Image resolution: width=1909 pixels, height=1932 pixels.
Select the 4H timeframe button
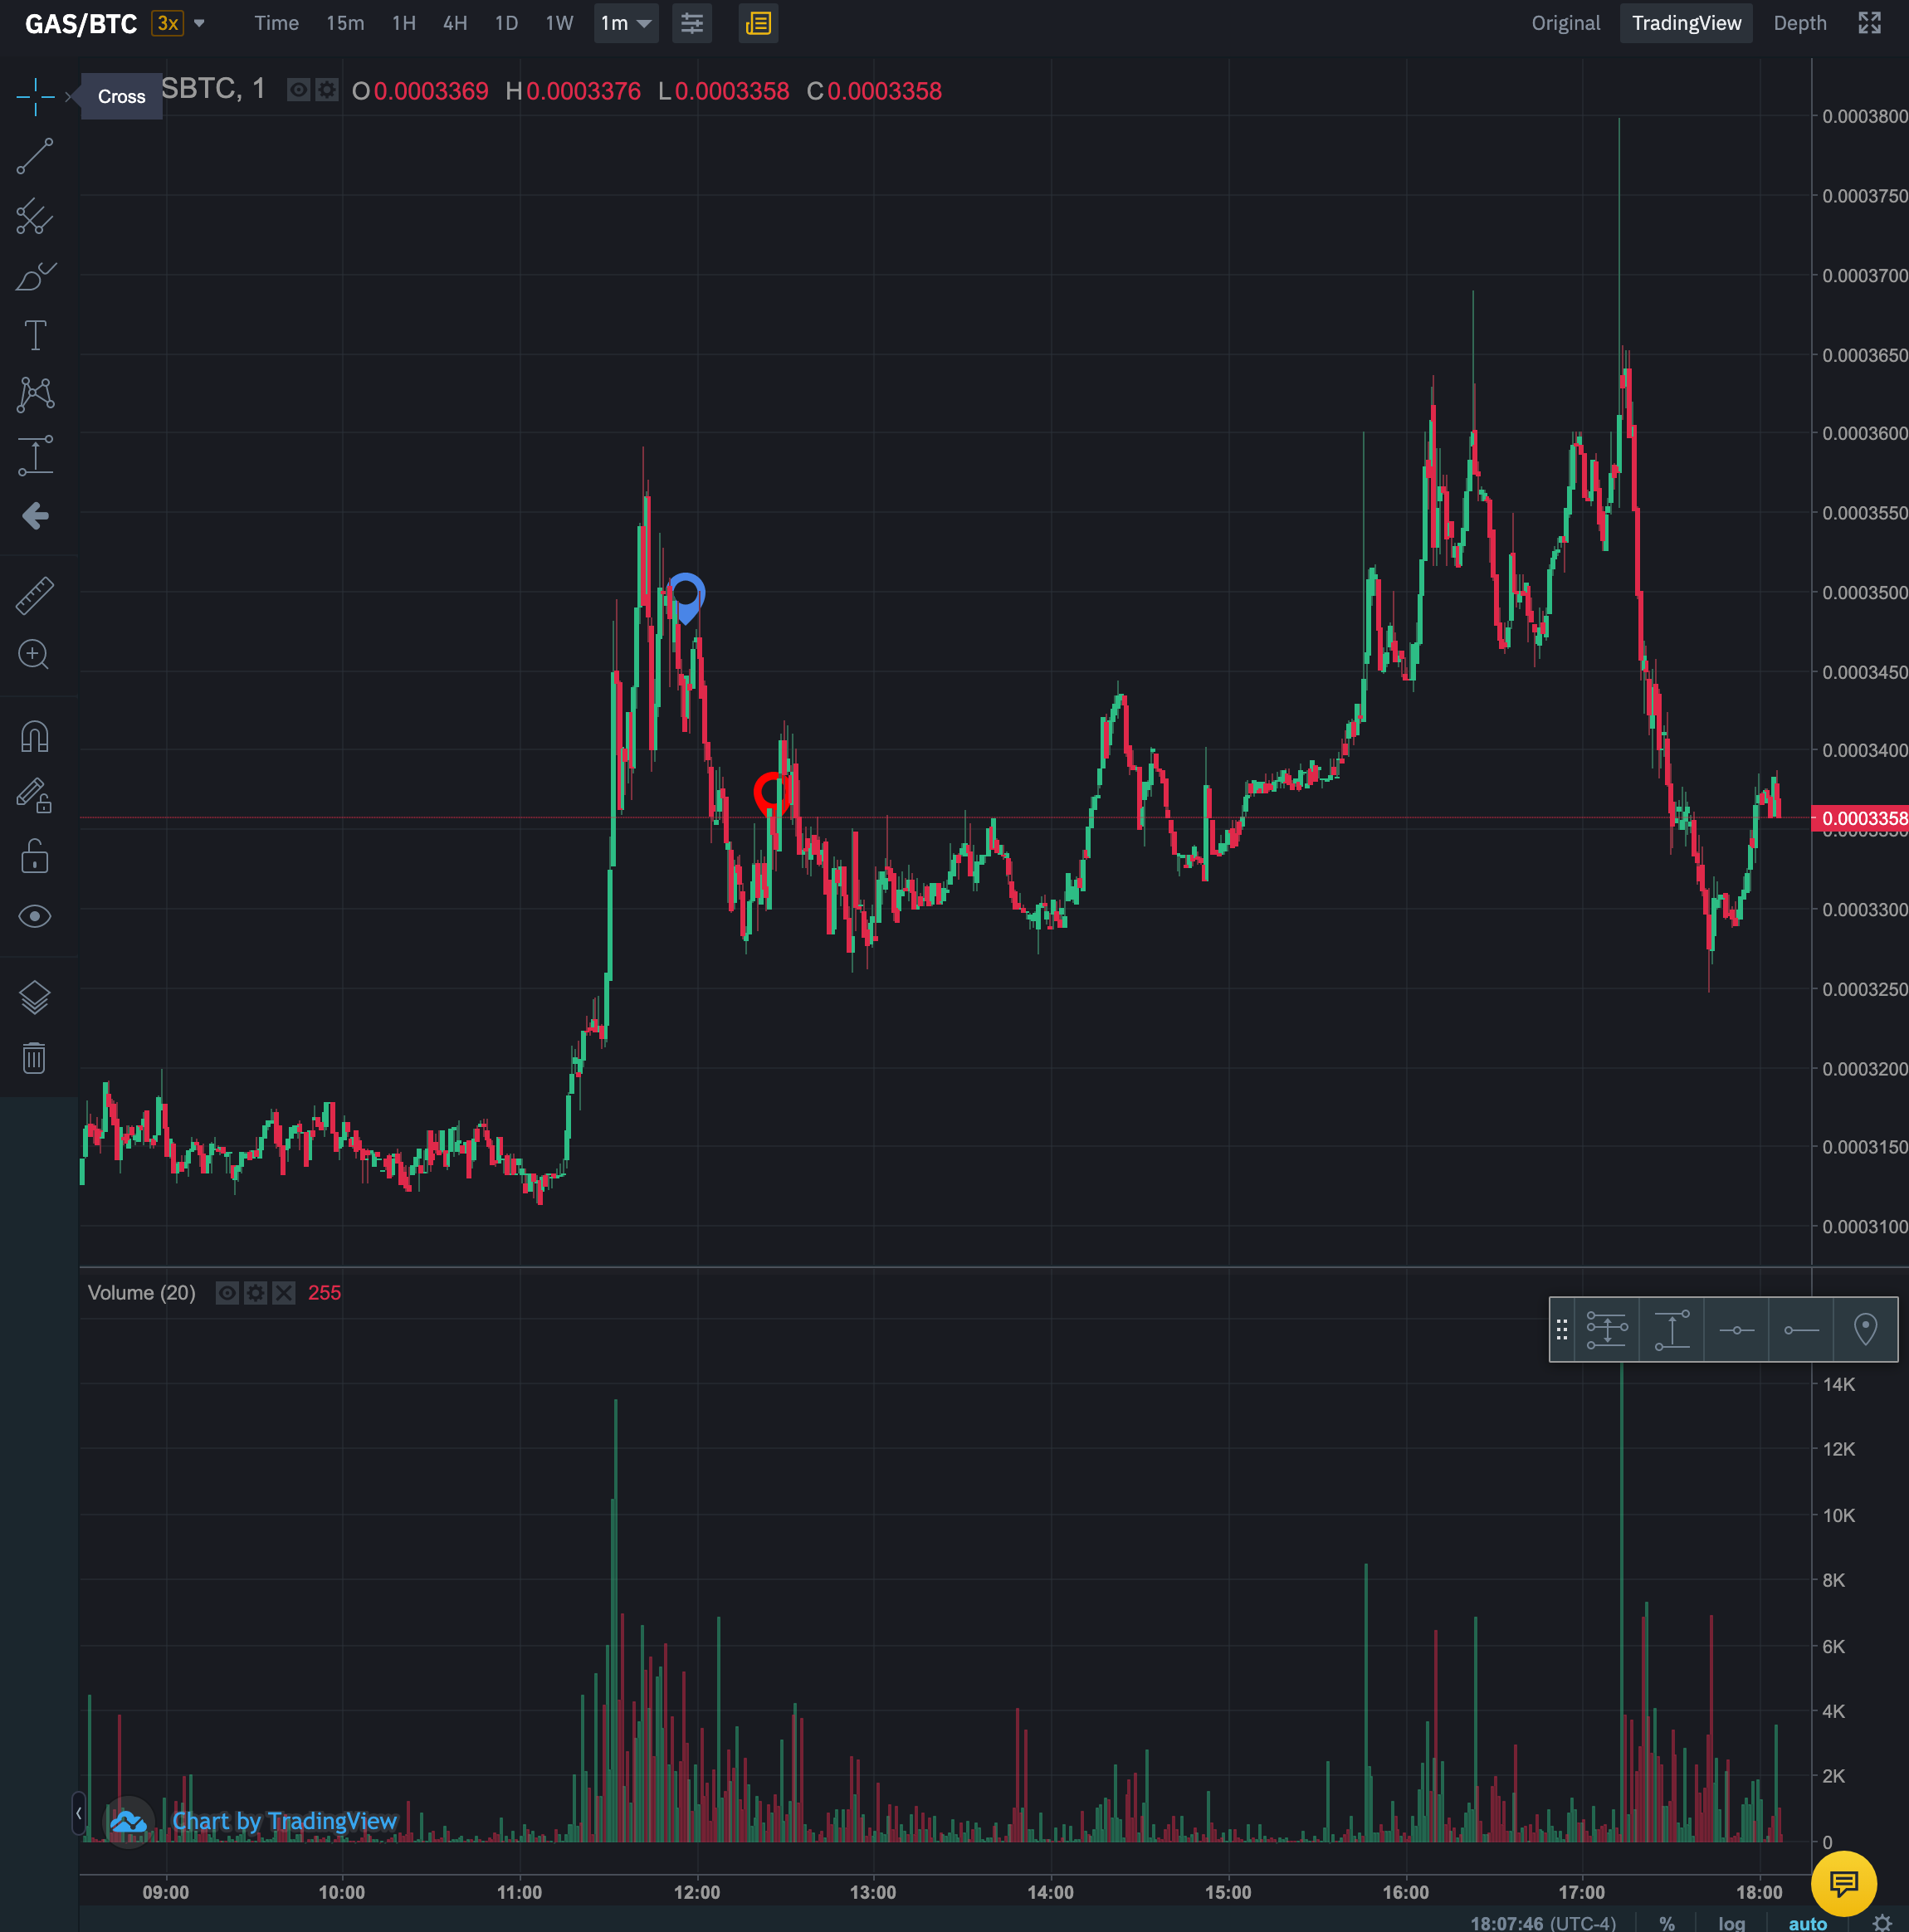pos(455,23)
